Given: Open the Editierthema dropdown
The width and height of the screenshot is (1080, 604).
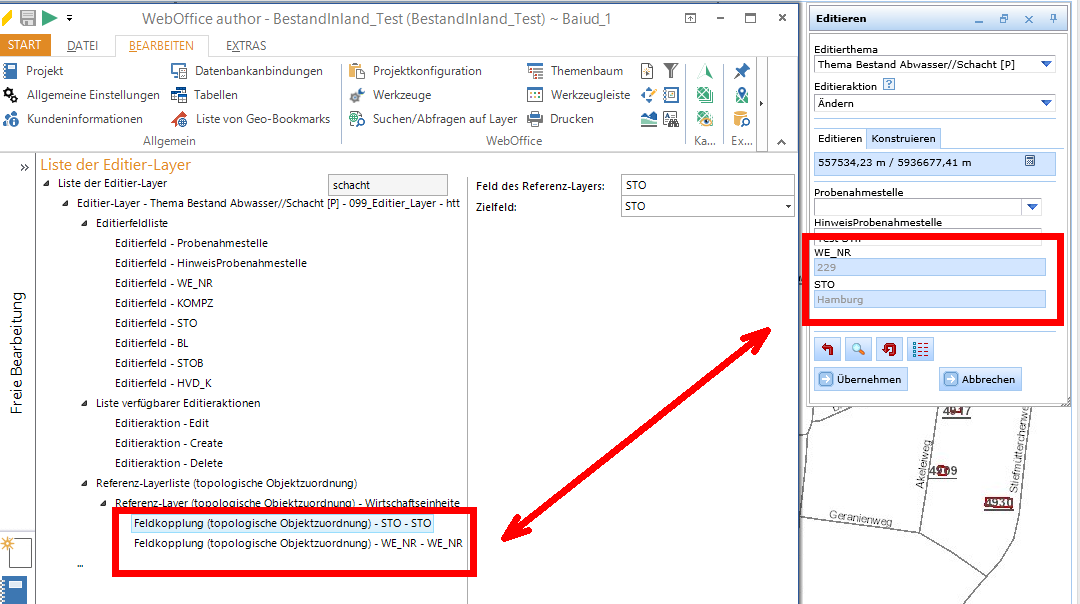Looking at the screenshot, I should click(x=1046, y=65).
